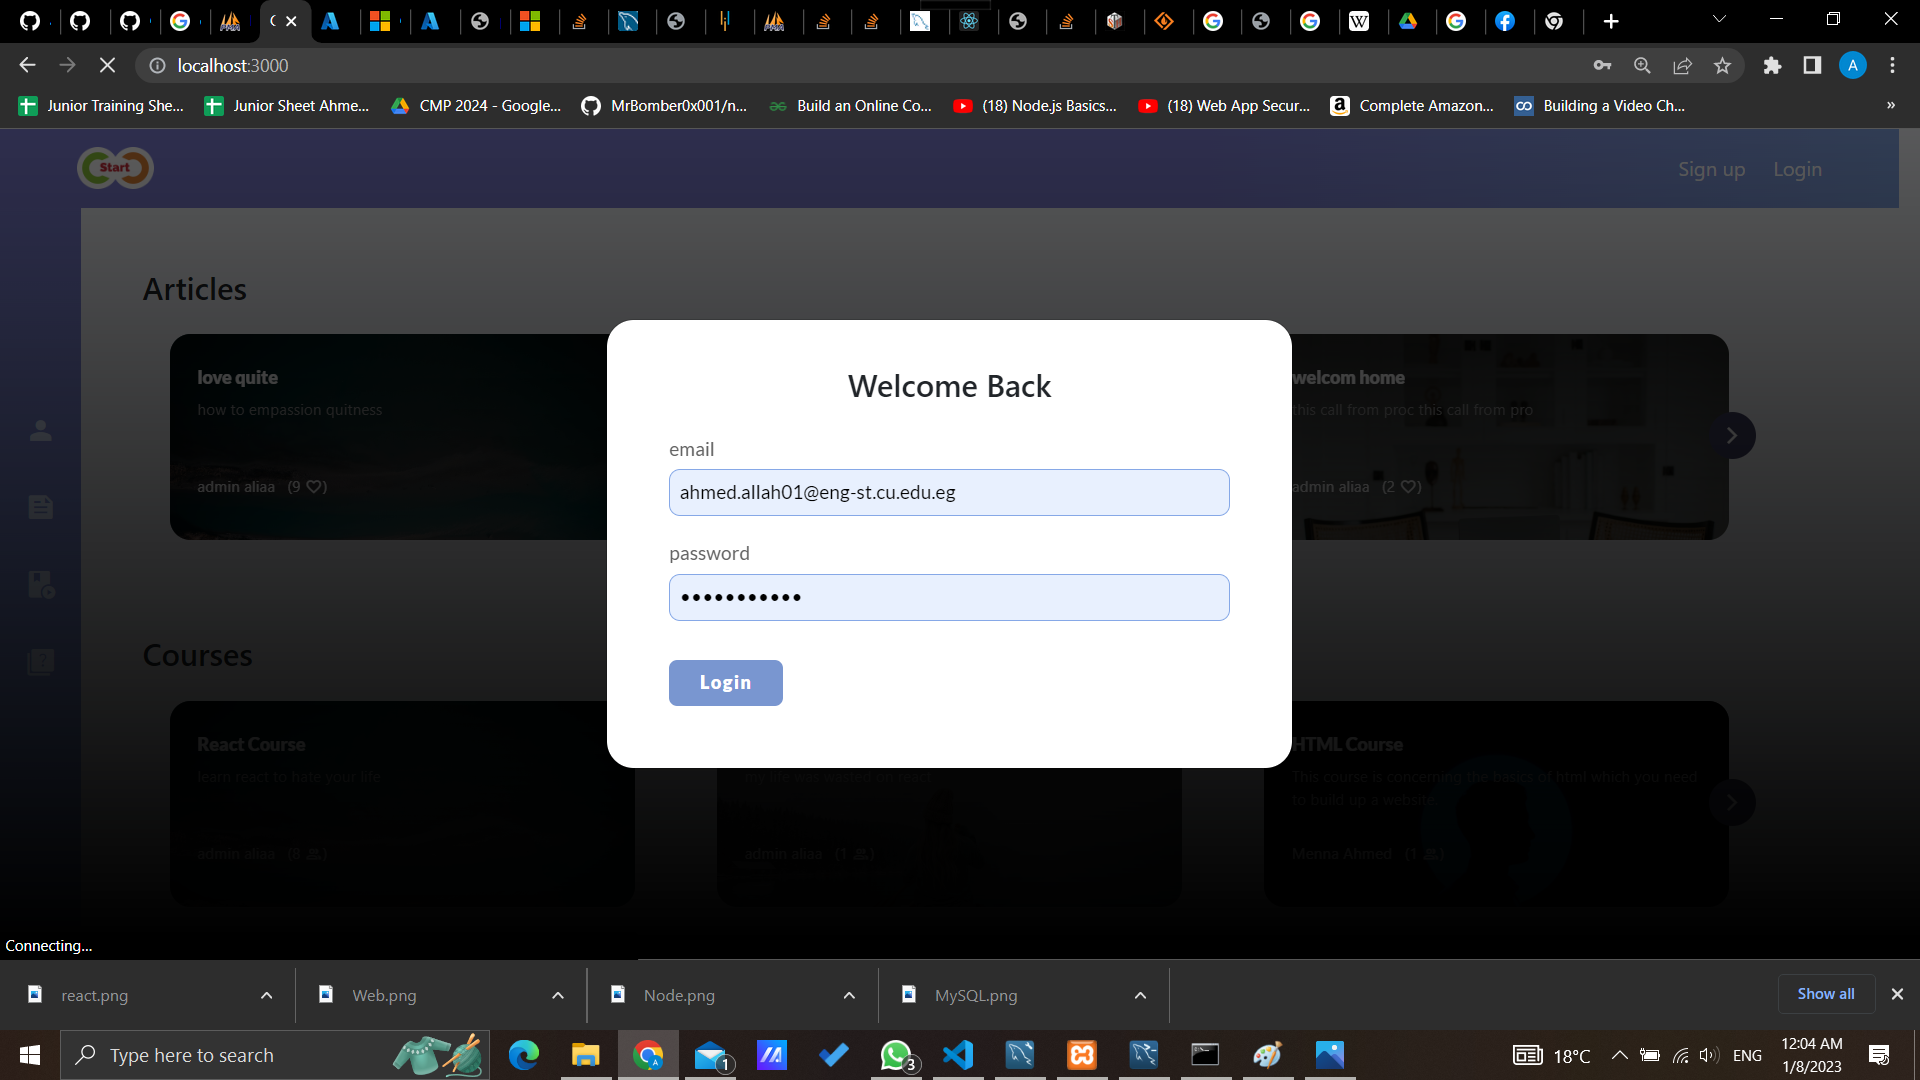Screen dimensions: 1920x1080
Task: Click the blue Login button
Action: pos(725,682)
